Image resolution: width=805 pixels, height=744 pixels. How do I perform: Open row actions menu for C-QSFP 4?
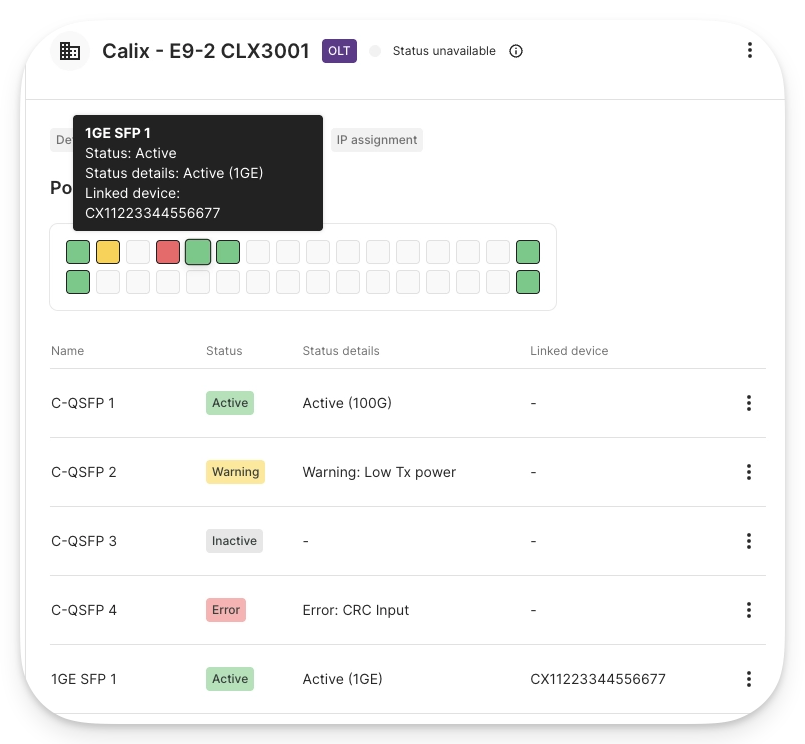point(749,610)
